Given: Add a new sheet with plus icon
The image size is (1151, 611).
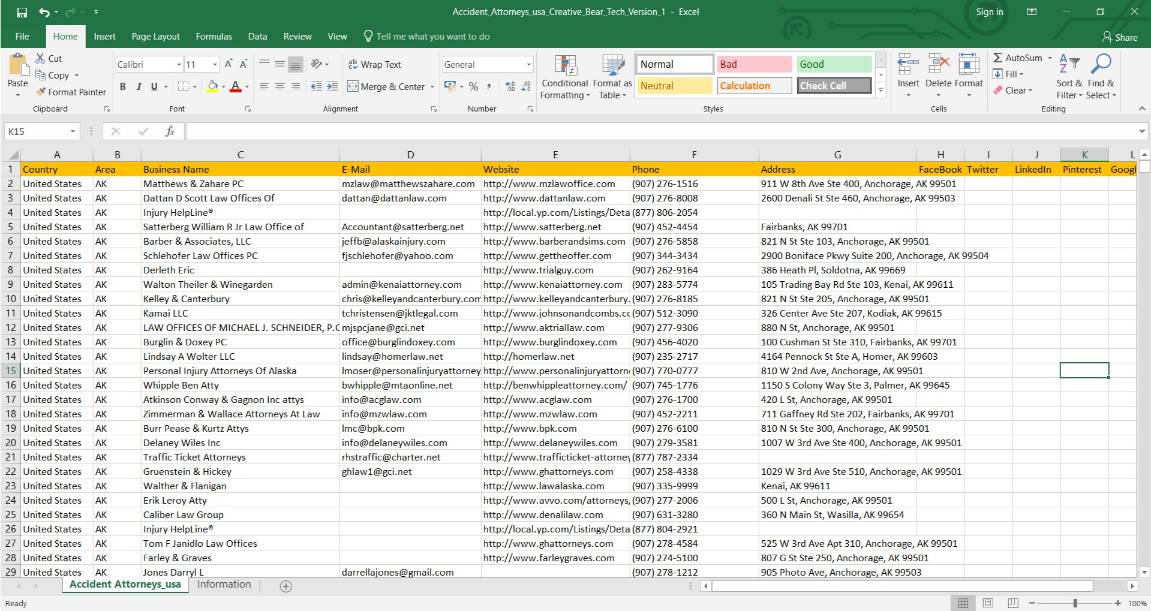Looking at the screenshot, I should click(286, 586).
